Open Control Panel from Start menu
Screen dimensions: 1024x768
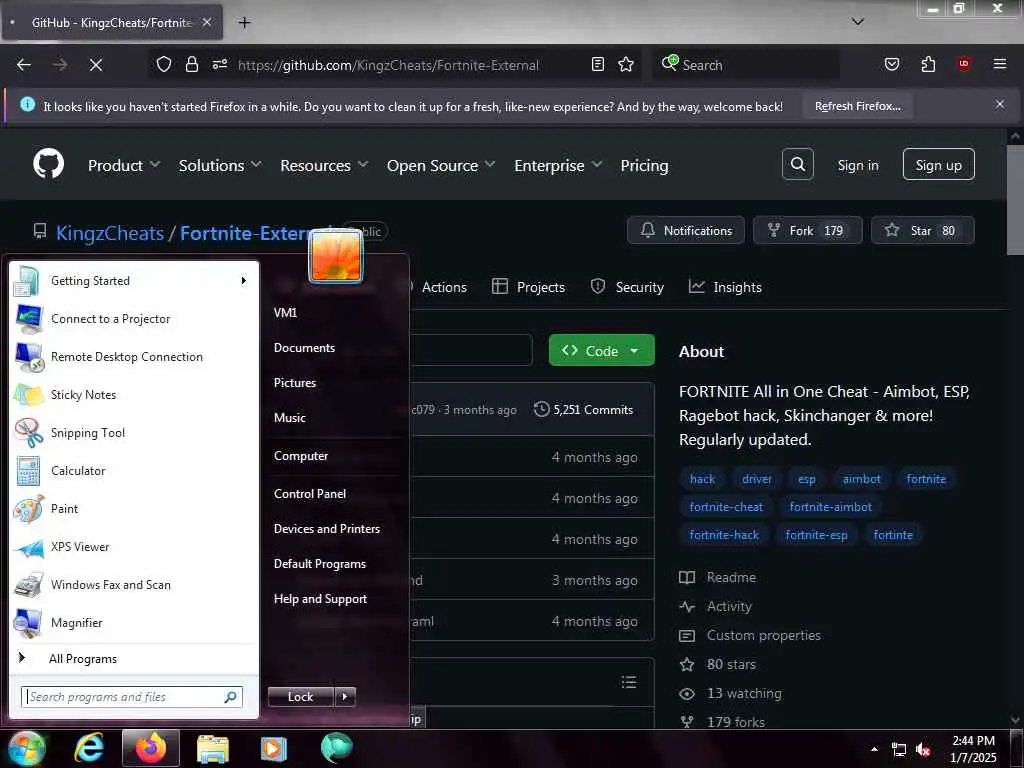(310, 494)
